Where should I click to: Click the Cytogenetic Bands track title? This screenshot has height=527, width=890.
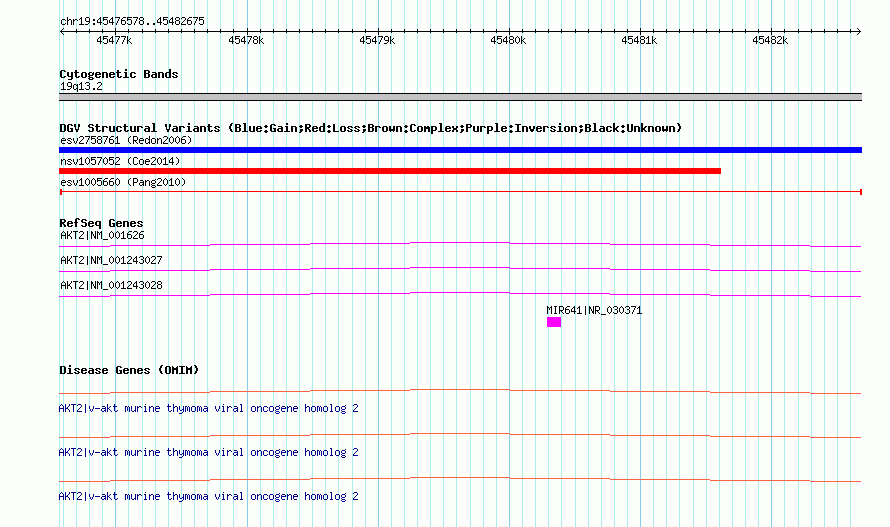tap(119, 74)
